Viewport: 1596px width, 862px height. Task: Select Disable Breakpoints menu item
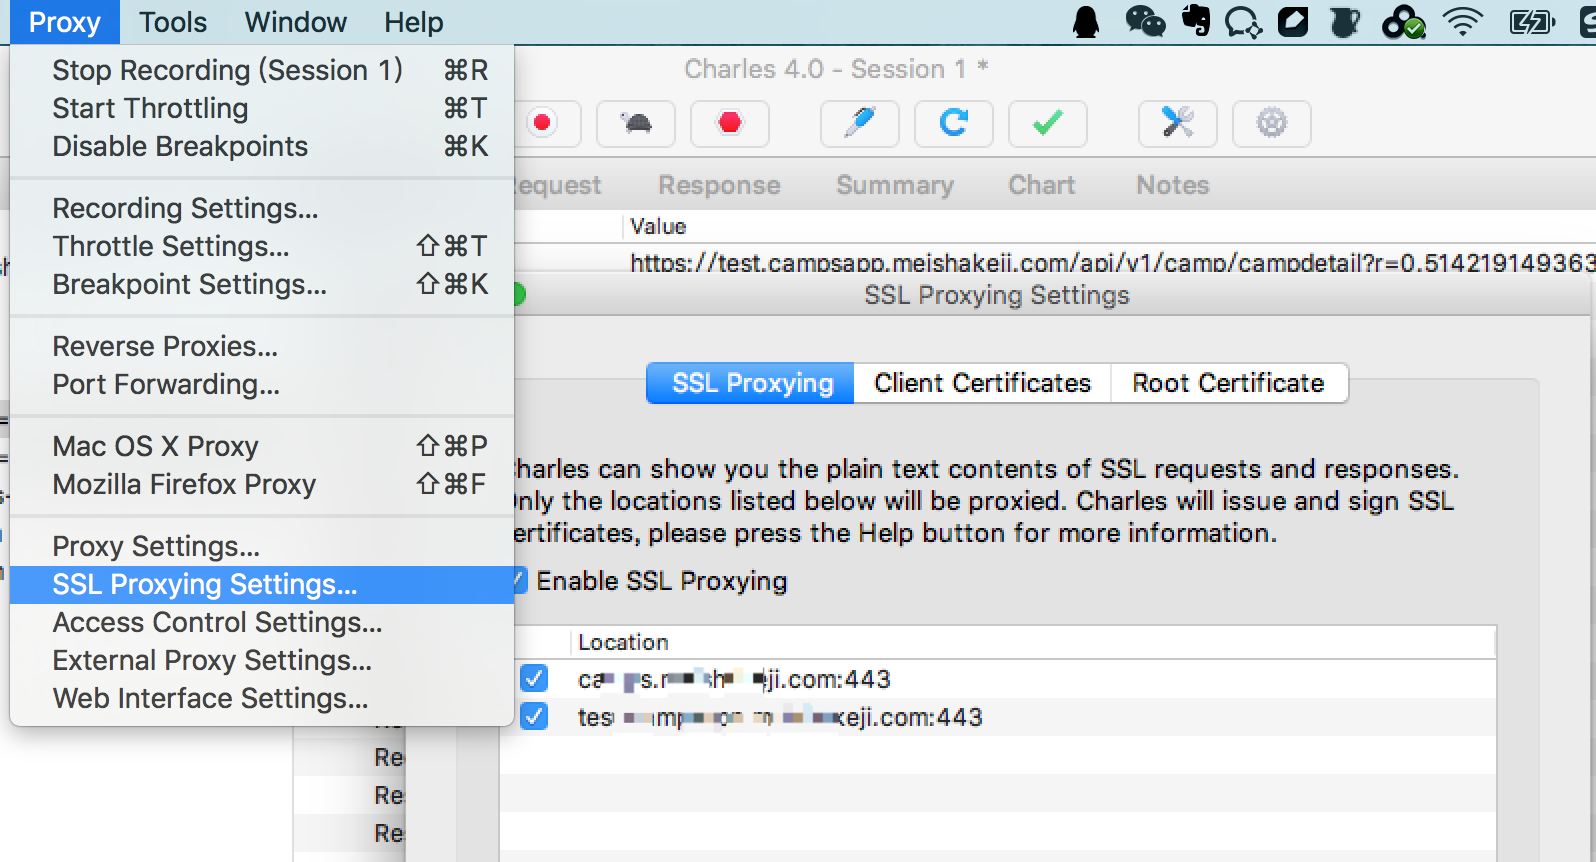click(x=262, y=146)
